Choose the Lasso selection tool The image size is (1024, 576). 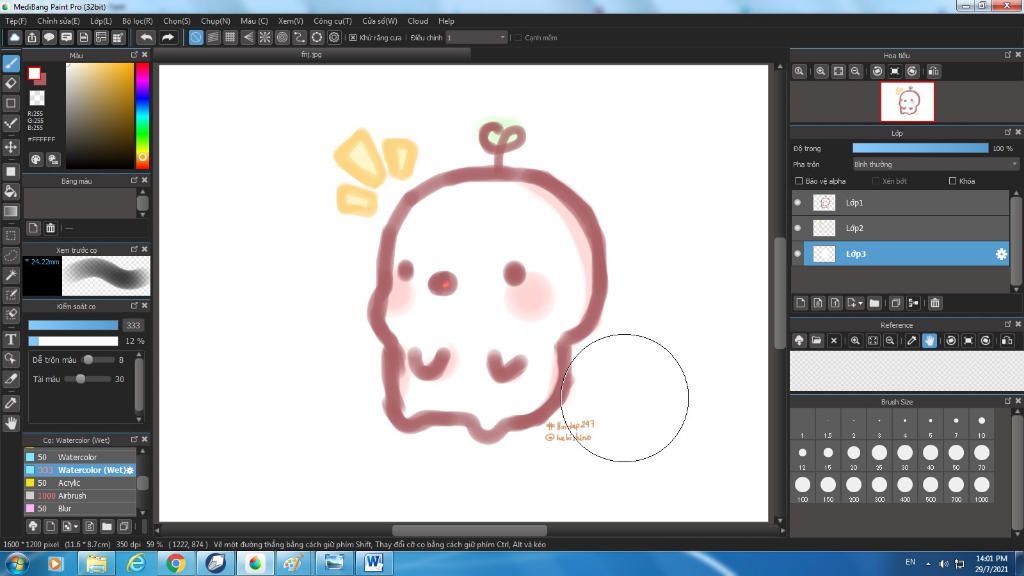coord(11,255)
